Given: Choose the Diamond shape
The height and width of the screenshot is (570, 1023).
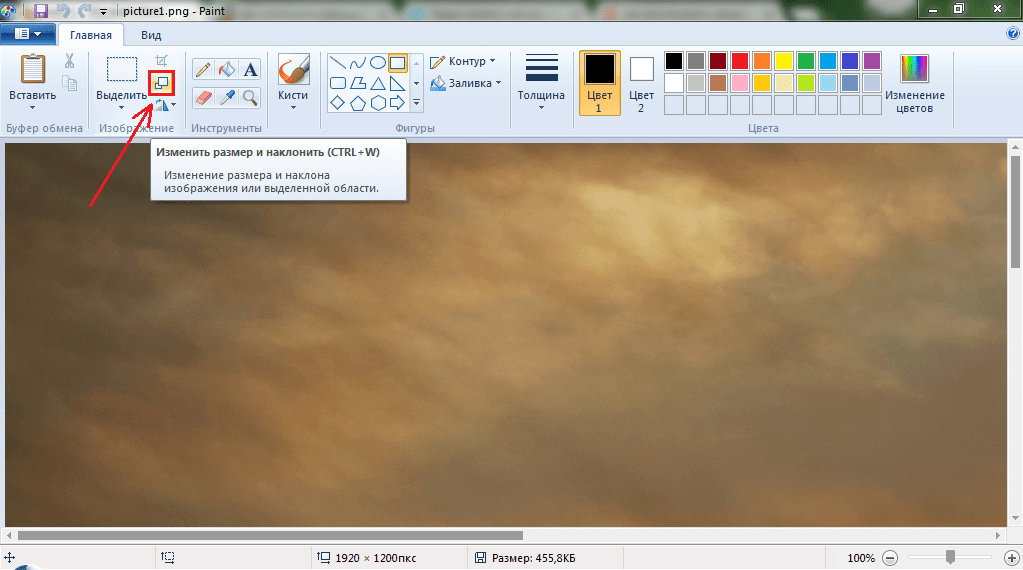Looking at the screenshot, I should 337,102.
